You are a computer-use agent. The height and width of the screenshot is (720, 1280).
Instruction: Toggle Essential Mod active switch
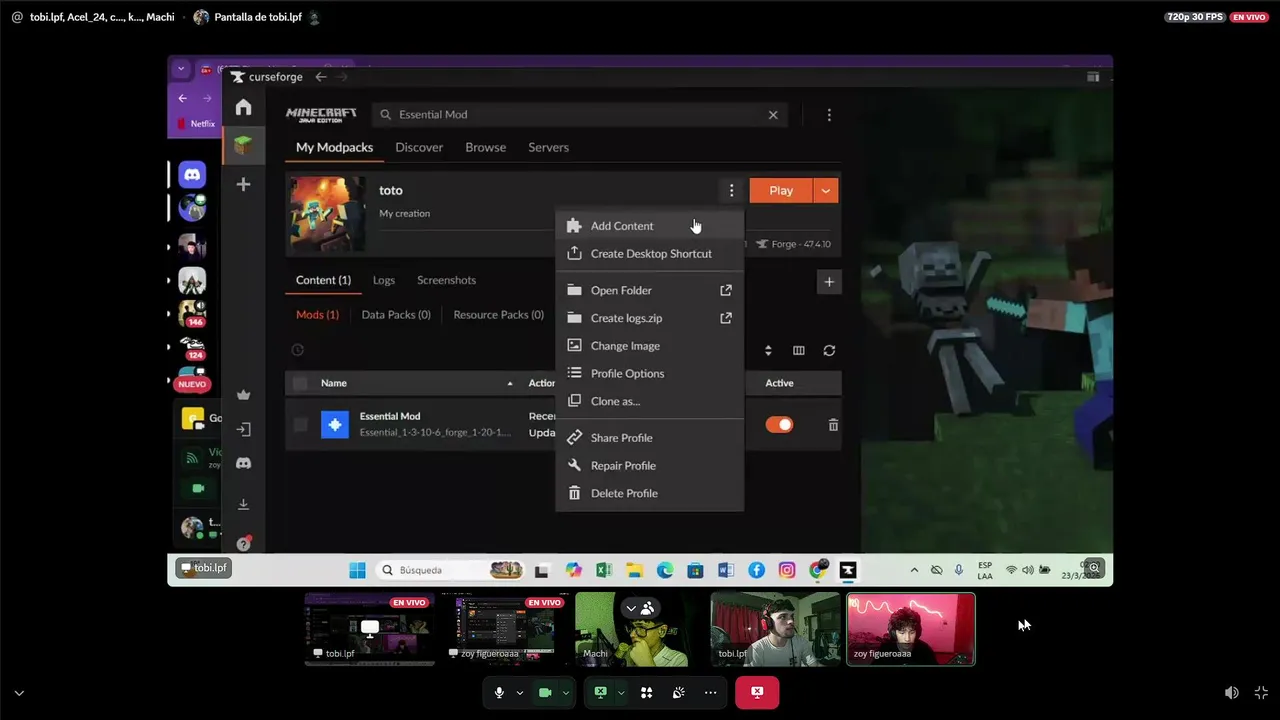click(779, 425)
